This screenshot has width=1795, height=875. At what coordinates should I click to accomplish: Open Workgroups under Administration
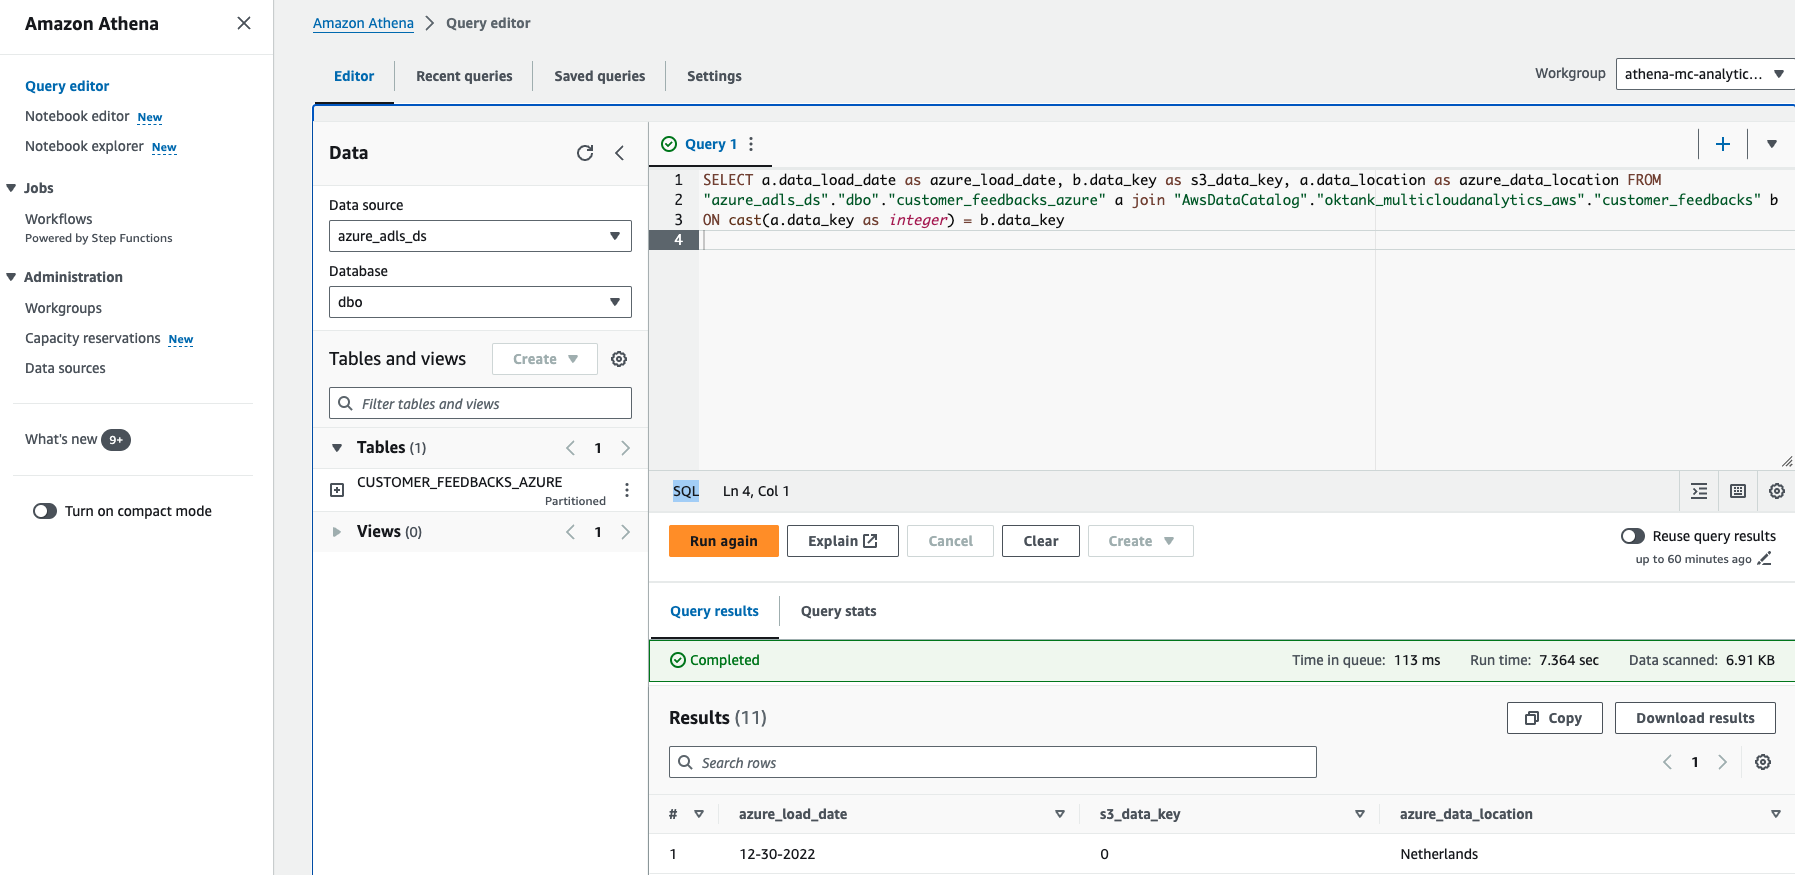point(63,308)
